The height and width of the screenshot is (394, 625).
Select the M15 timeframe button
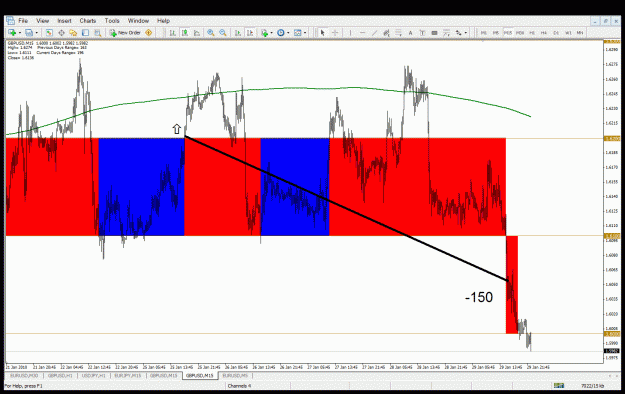click(508, 33)
